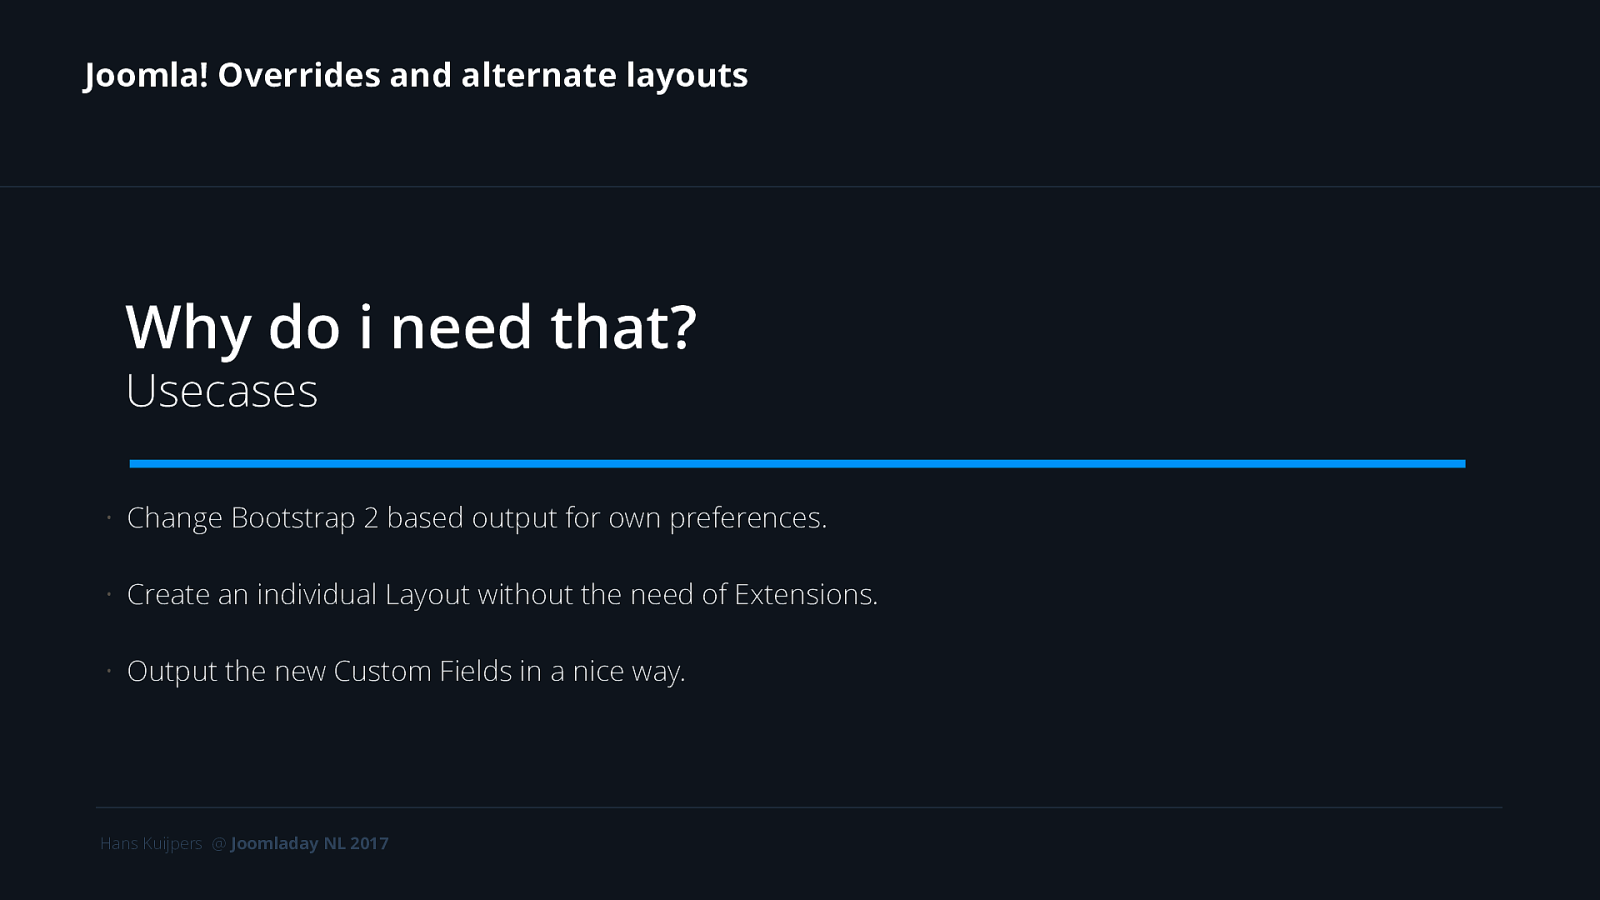
Task: Click the question mark ending the main heading
Action: pos(683,327)
